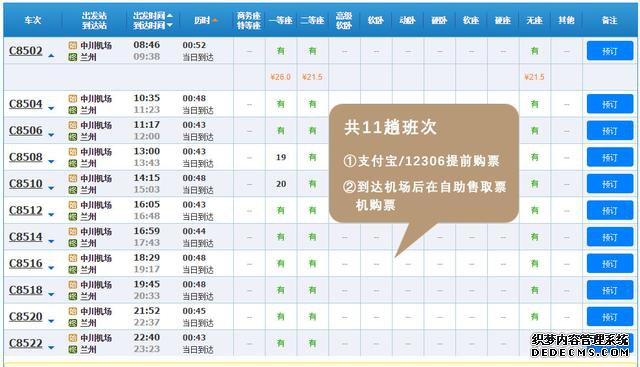The width and height of the screenshot is (640, 367).
Task: Click green arrival station icon for C8522
Action: click(x=73, y=349)
